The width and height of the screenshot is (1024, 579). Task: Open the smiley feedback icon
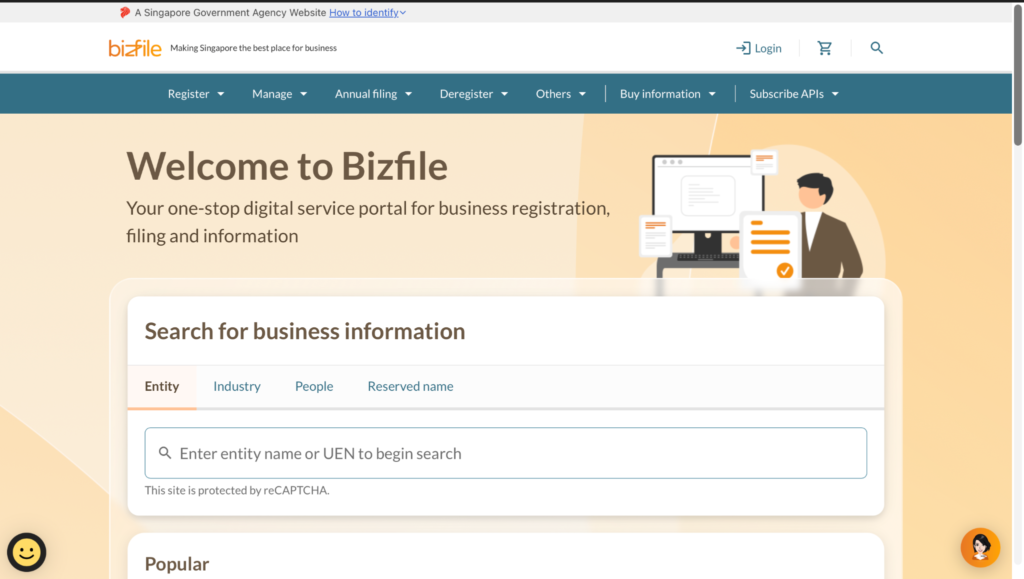tap(27, 552)
